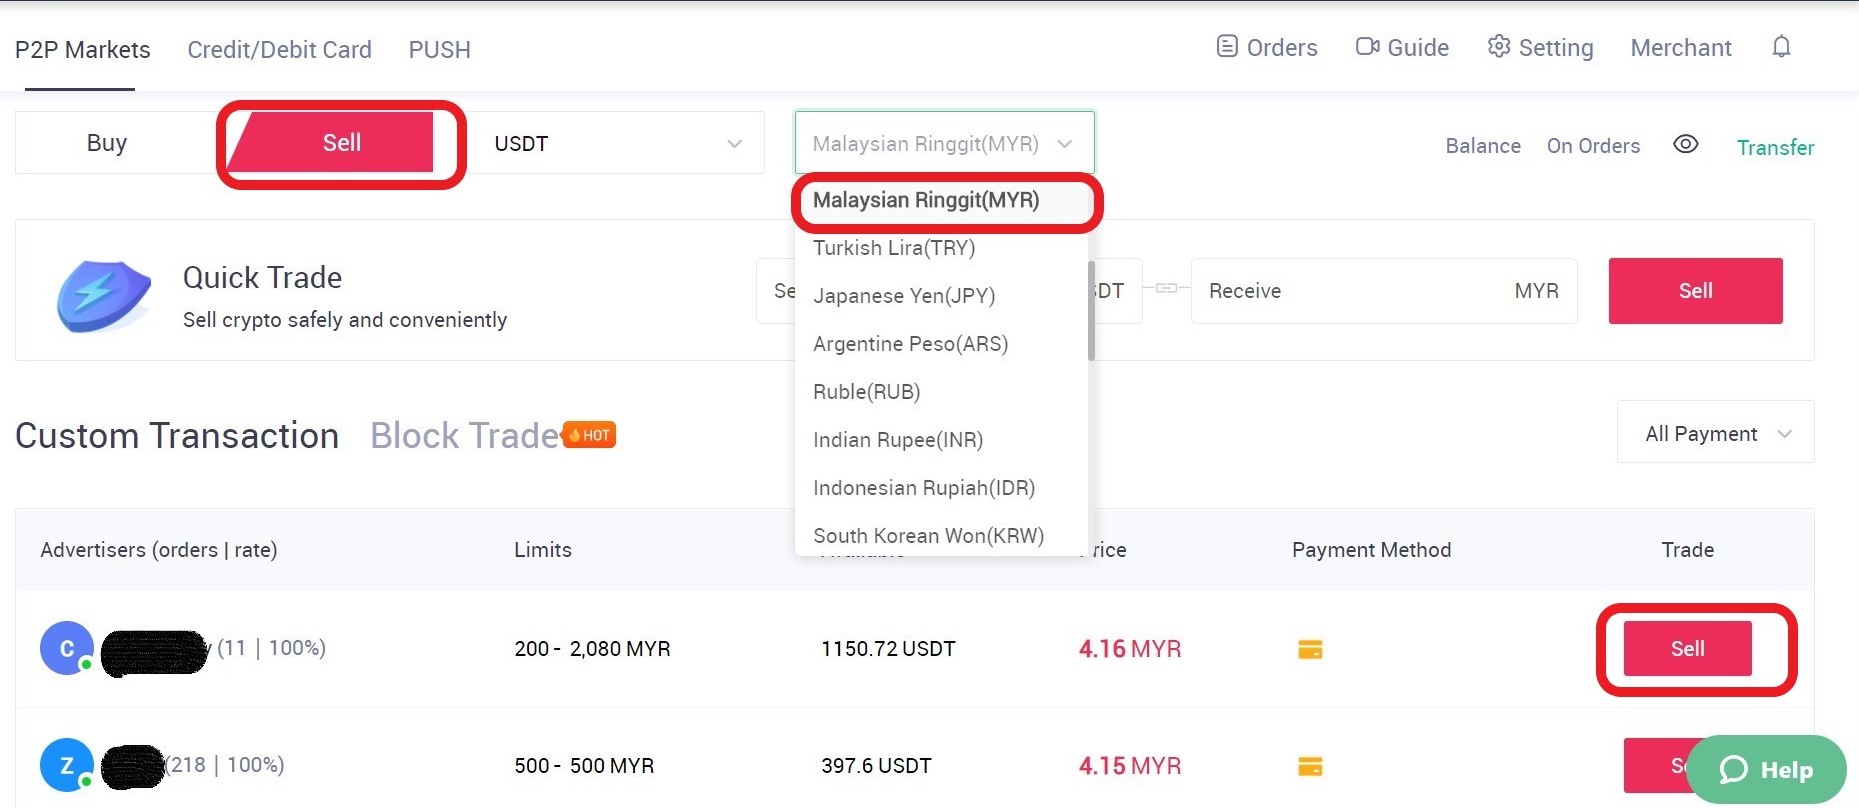Select the Sell tab at top

(x=341, y=142)
